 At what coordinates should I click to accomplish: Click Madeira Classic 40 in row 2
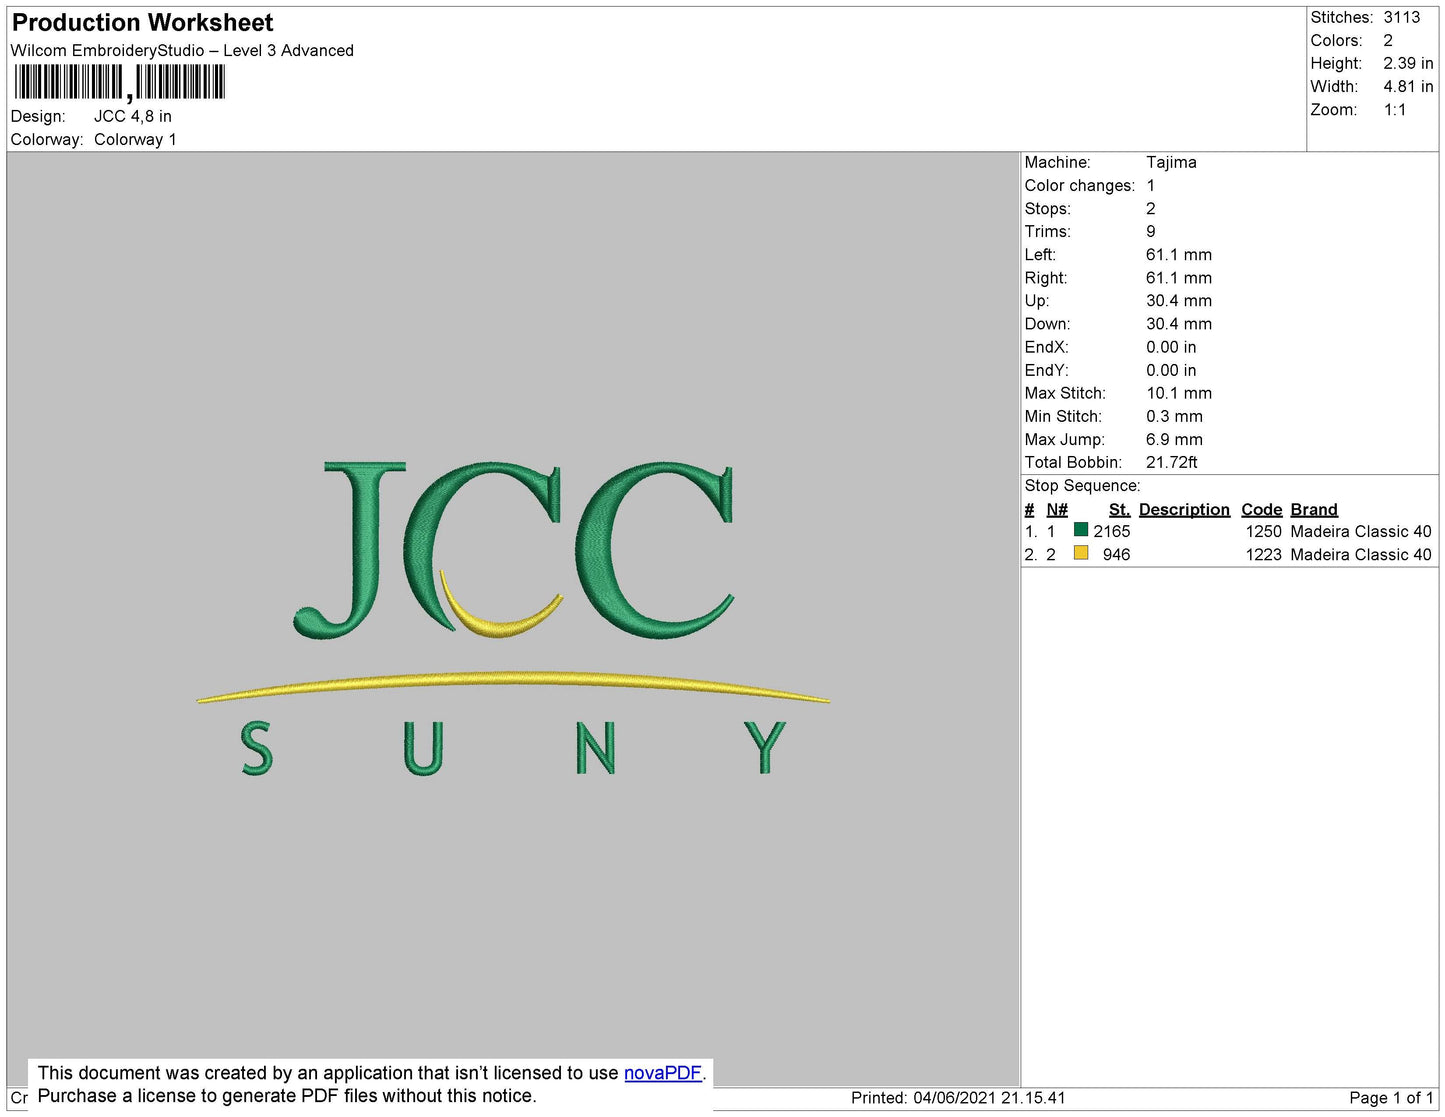coord(1361,554)
